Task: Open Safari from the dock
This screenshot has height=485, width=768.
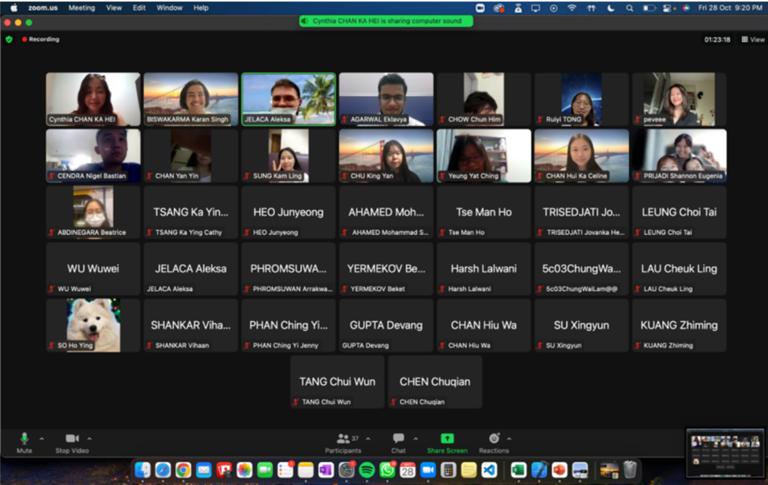Action: coord(163,470)
